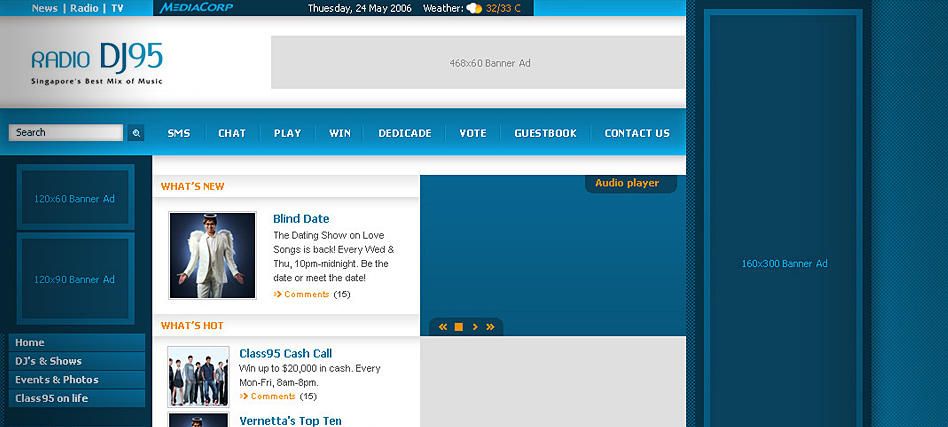This screenshot has width=948, height=427.
Task: Open the Vernetta's Top Ten article title
Action: [290, 420]
